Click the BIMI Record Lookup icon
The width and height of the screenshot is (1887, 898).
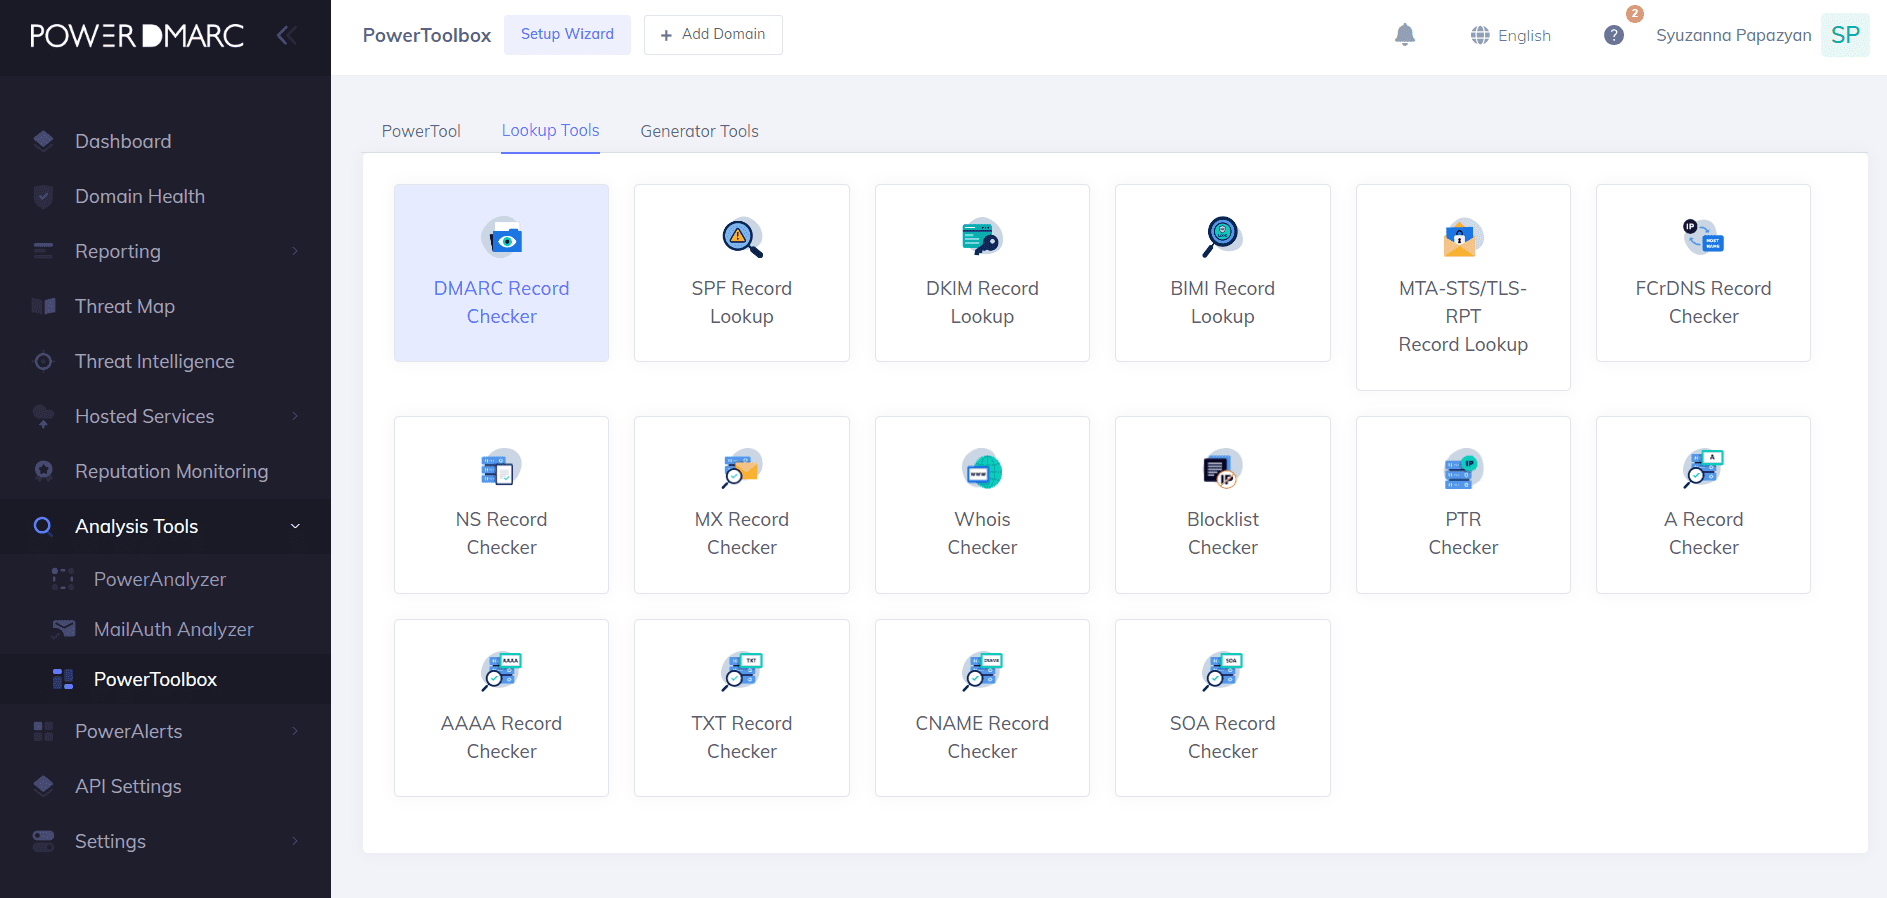pos(1222,238)
